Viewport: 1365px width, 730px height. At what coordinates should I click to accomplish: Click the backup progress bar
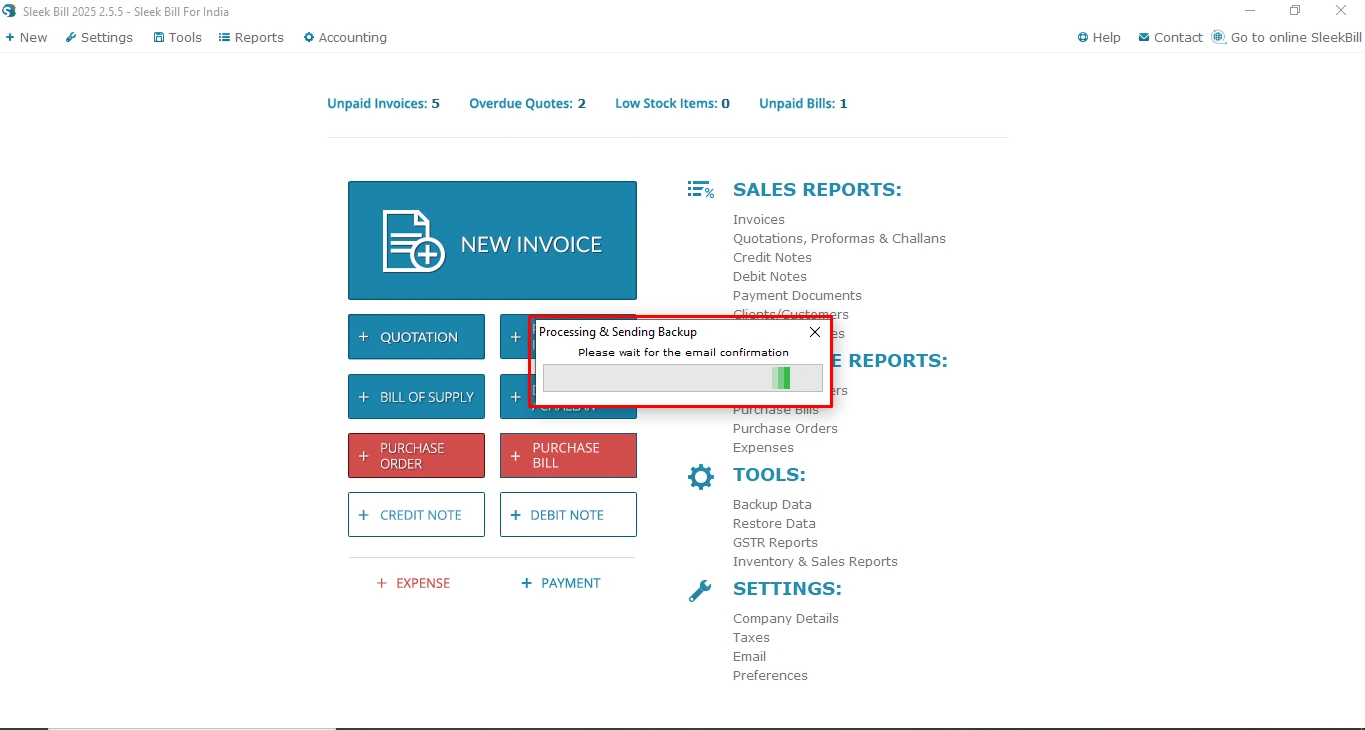[x=682, y=378]
